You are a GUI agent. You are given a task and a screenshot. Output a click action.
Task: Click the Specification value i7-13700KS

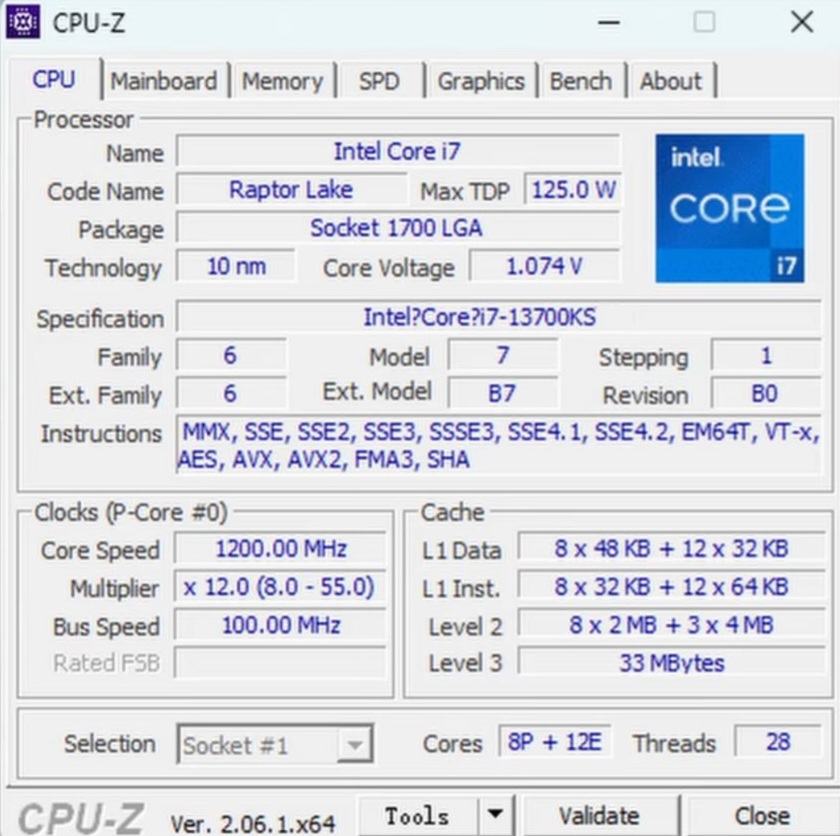498,317
